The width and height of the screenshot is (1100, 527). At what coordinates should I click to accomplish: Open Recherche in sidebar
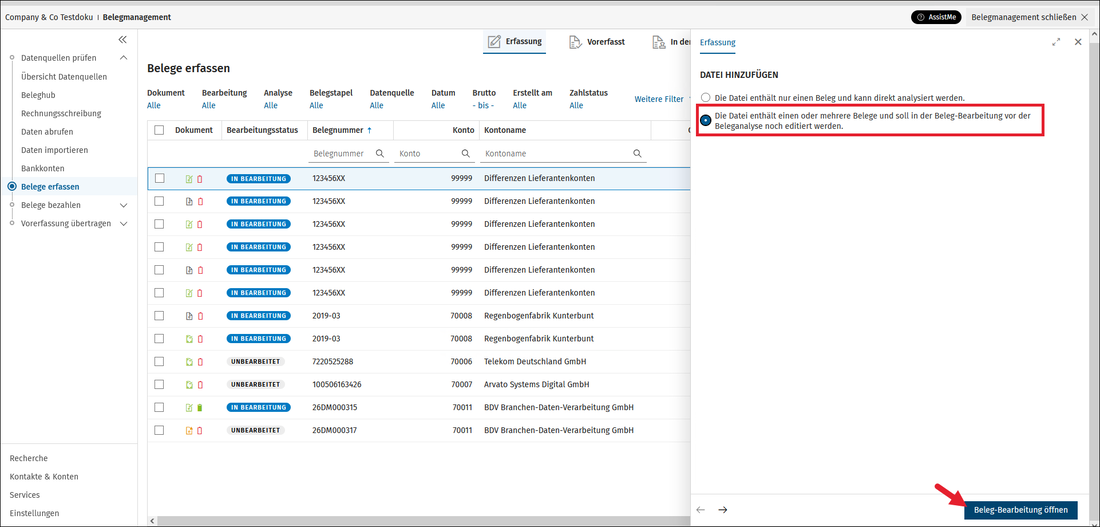tap(29, 458)
